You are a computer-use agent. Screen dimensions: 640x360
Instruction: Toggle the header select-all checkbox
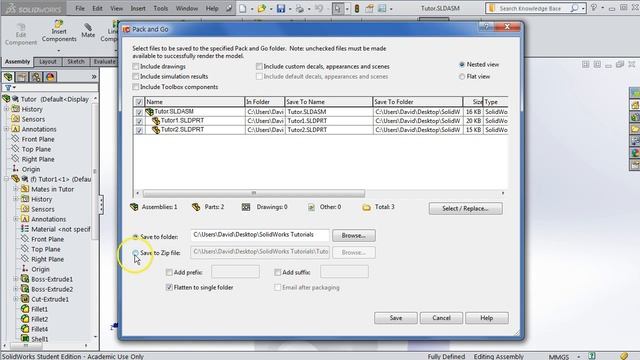tap(139, 102)
